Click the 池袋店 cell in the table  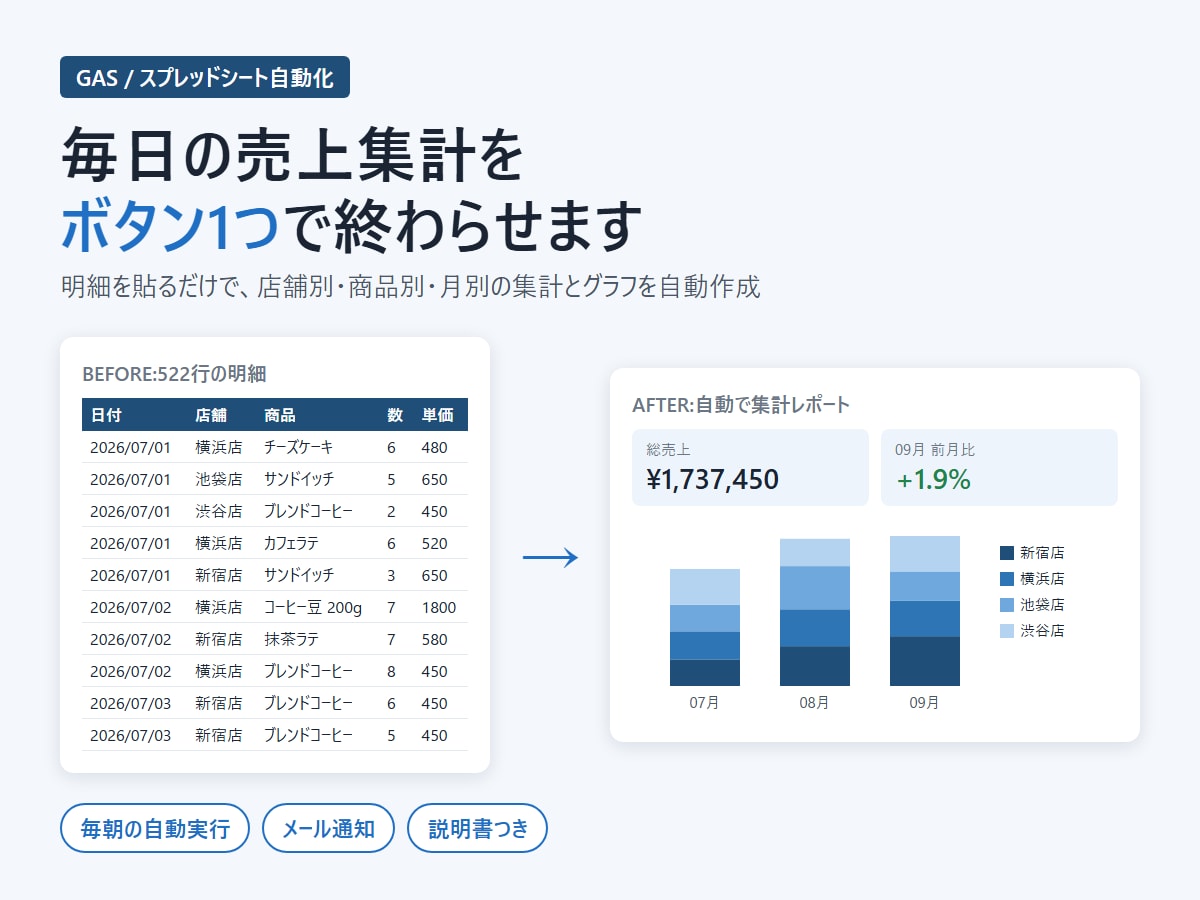219,479
